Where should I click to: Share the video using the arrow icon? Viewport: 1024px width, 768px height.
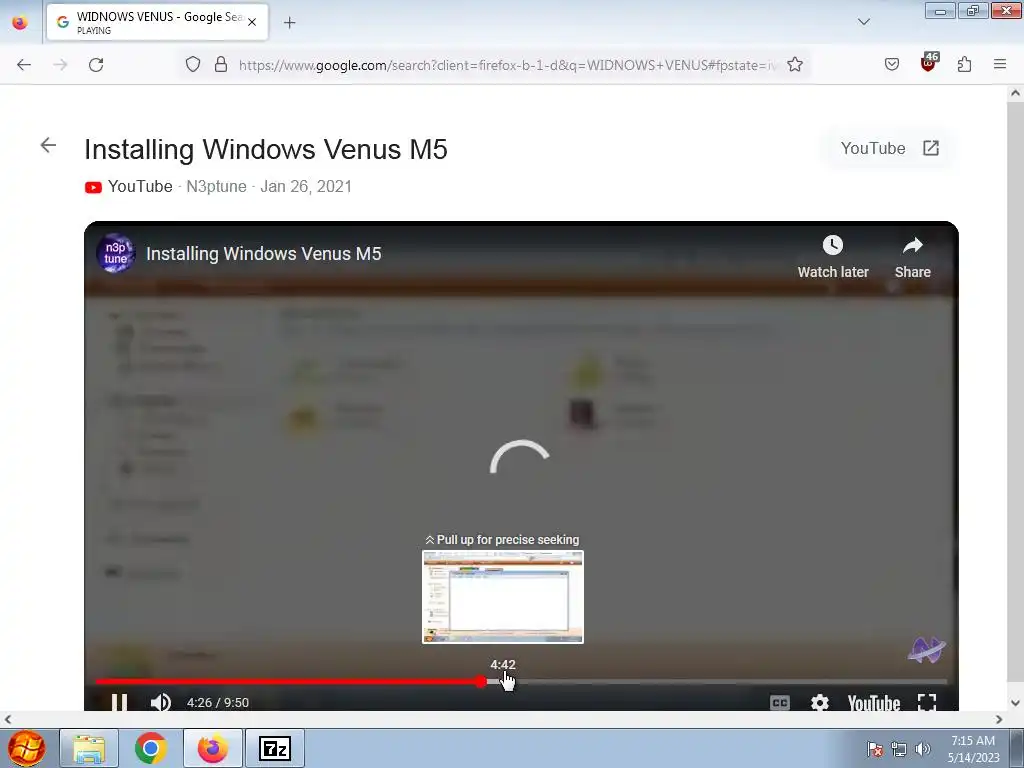(912, 246)
